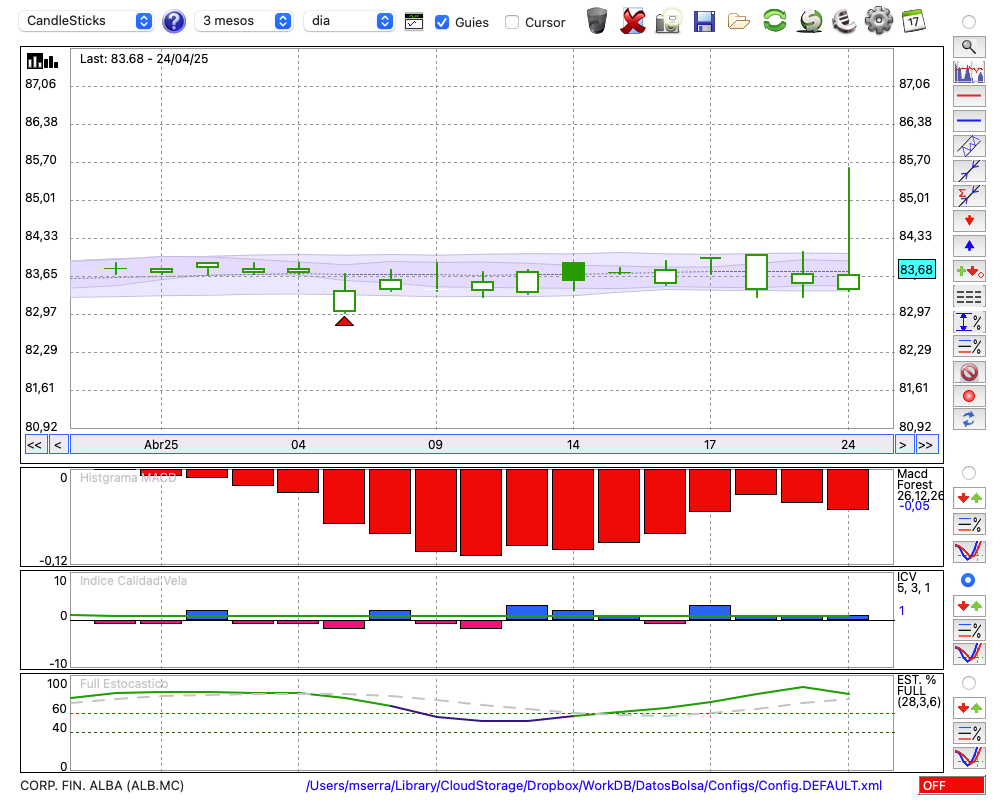The height and width of the screenshot is (800, 1000).
Task: Click red/green arrows button in Estocastico panel
Action: pyautogui.click(x=969, y=708)
